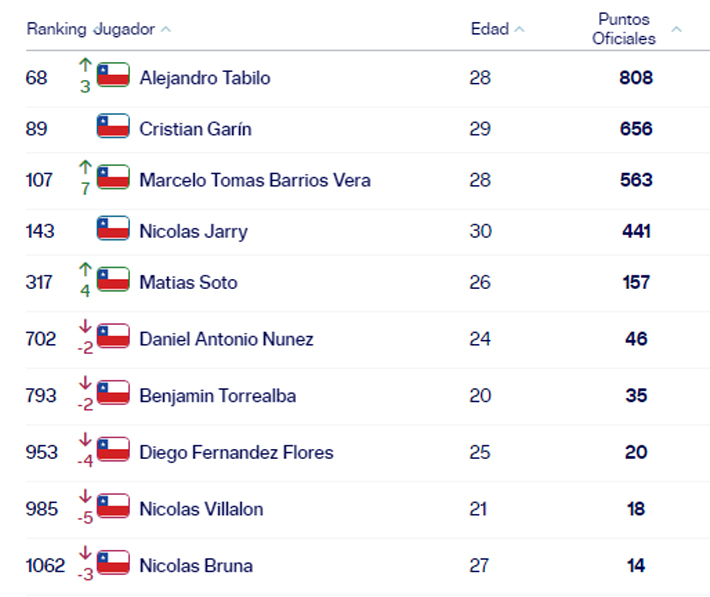The image size is (710, 597).
Task: Click the flag next to Daniel Antonio Nunez
Action: (x=113, y=337)
